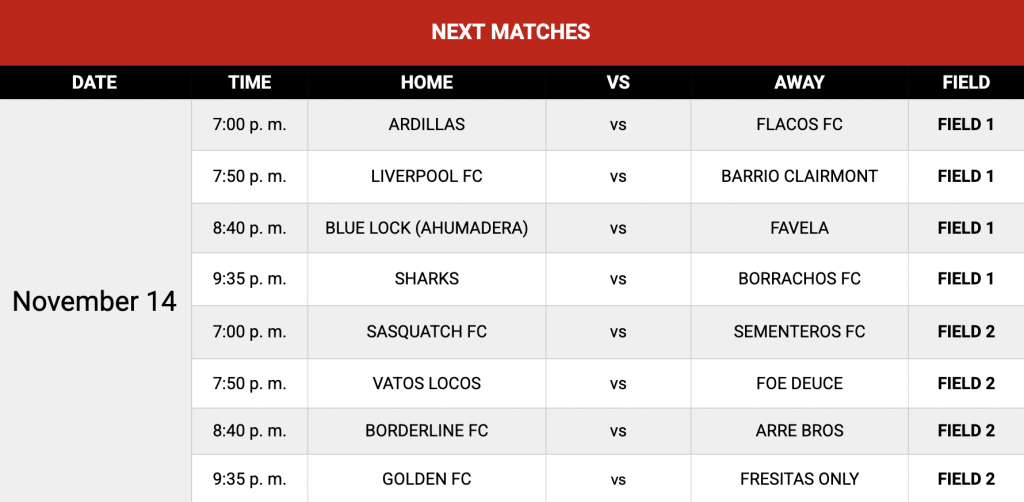Select SASQUATCH FC in the home column
This screenshot has height=502, width=1024.
(427, 331)
